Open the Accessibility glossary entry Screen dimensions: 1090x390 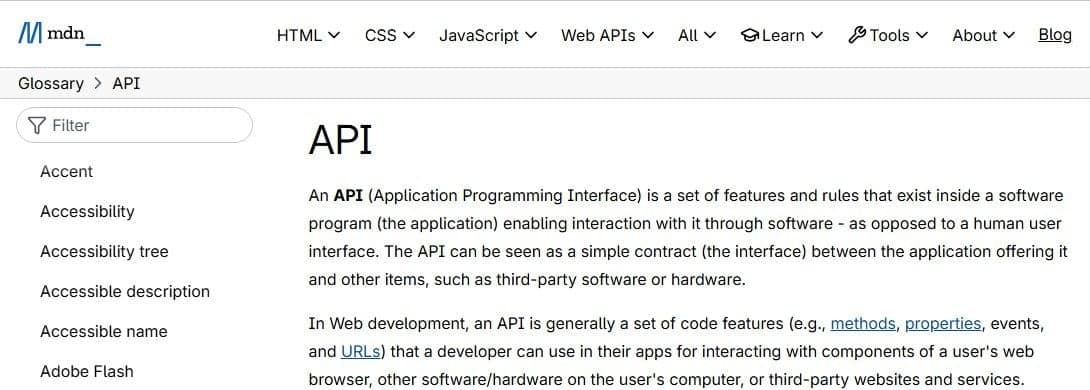pyautogui.click(x=88, y=211)
